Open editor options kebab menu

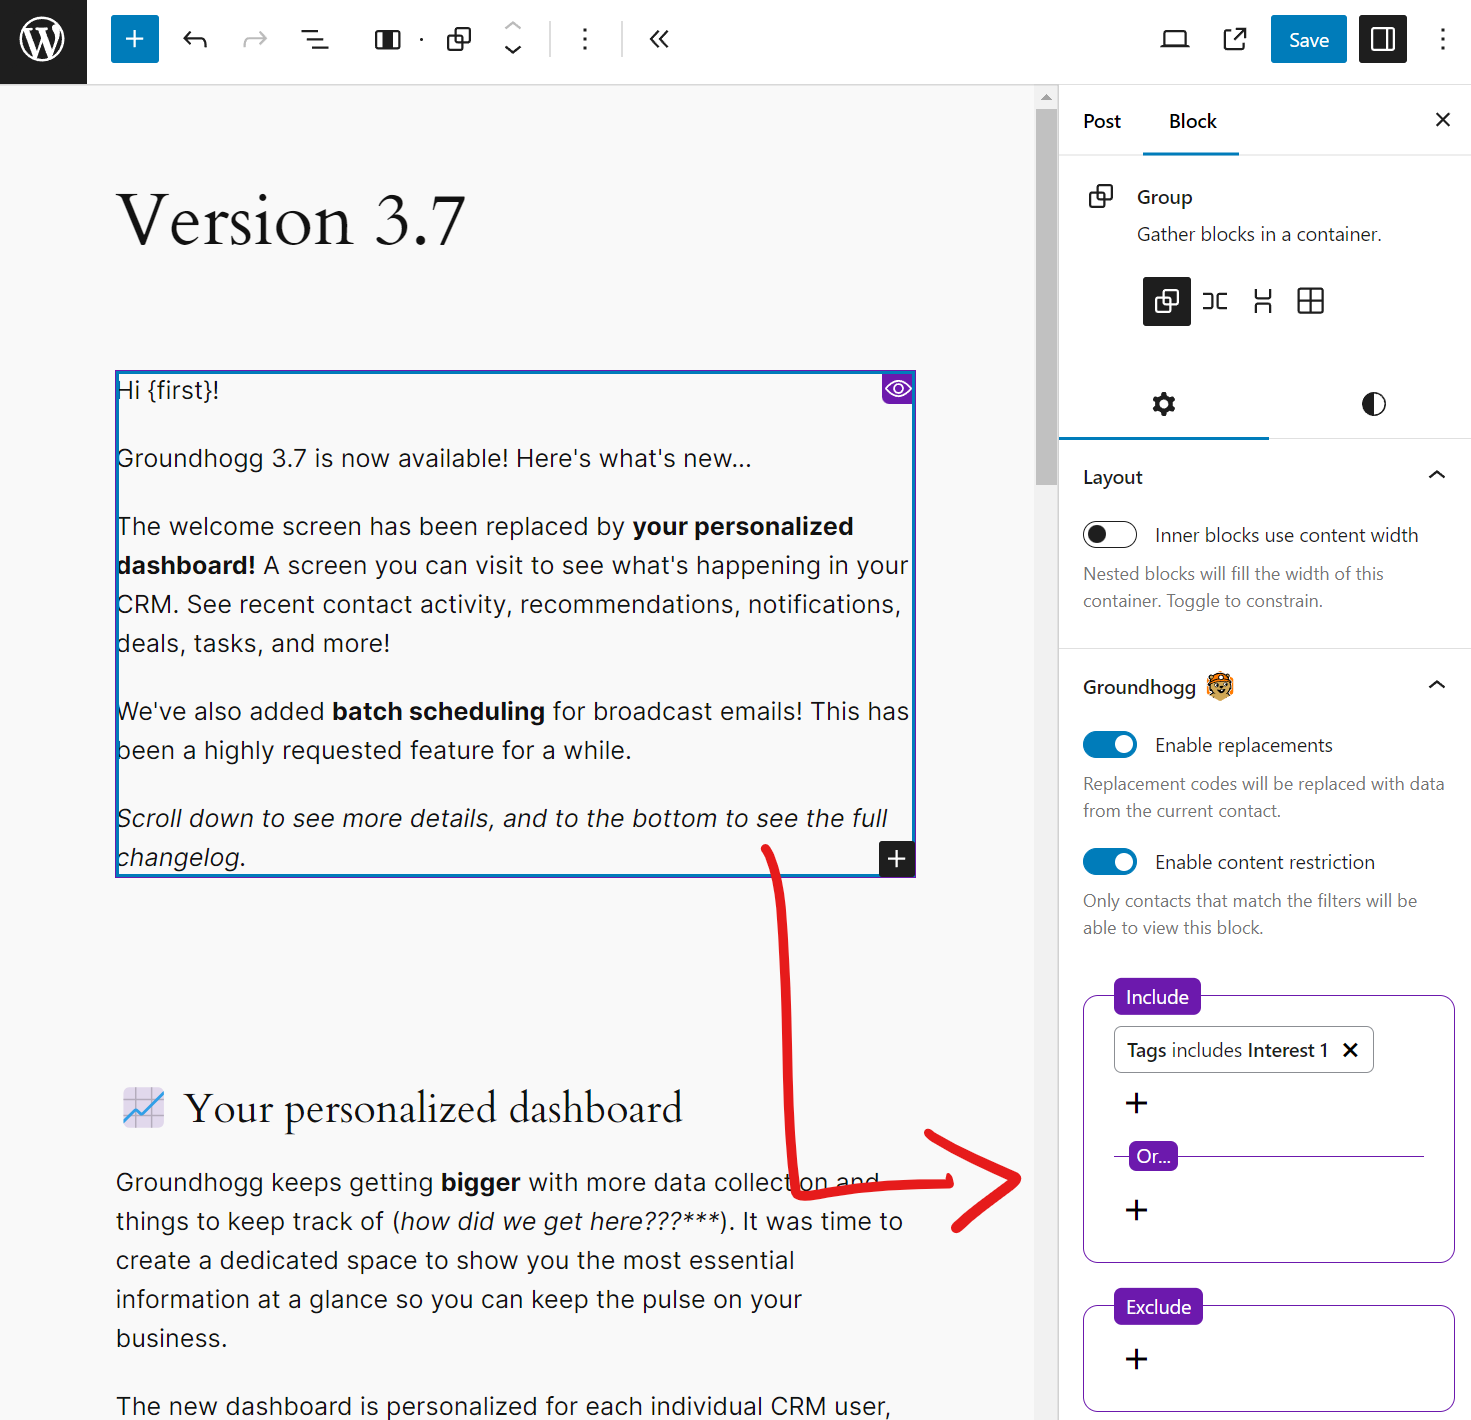click(x=1442, y=39)
